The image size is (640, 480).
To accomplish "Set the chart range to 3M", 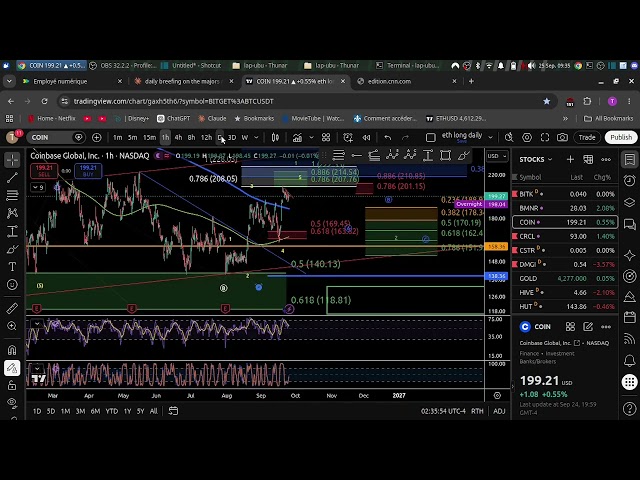I will coord(80,411).
